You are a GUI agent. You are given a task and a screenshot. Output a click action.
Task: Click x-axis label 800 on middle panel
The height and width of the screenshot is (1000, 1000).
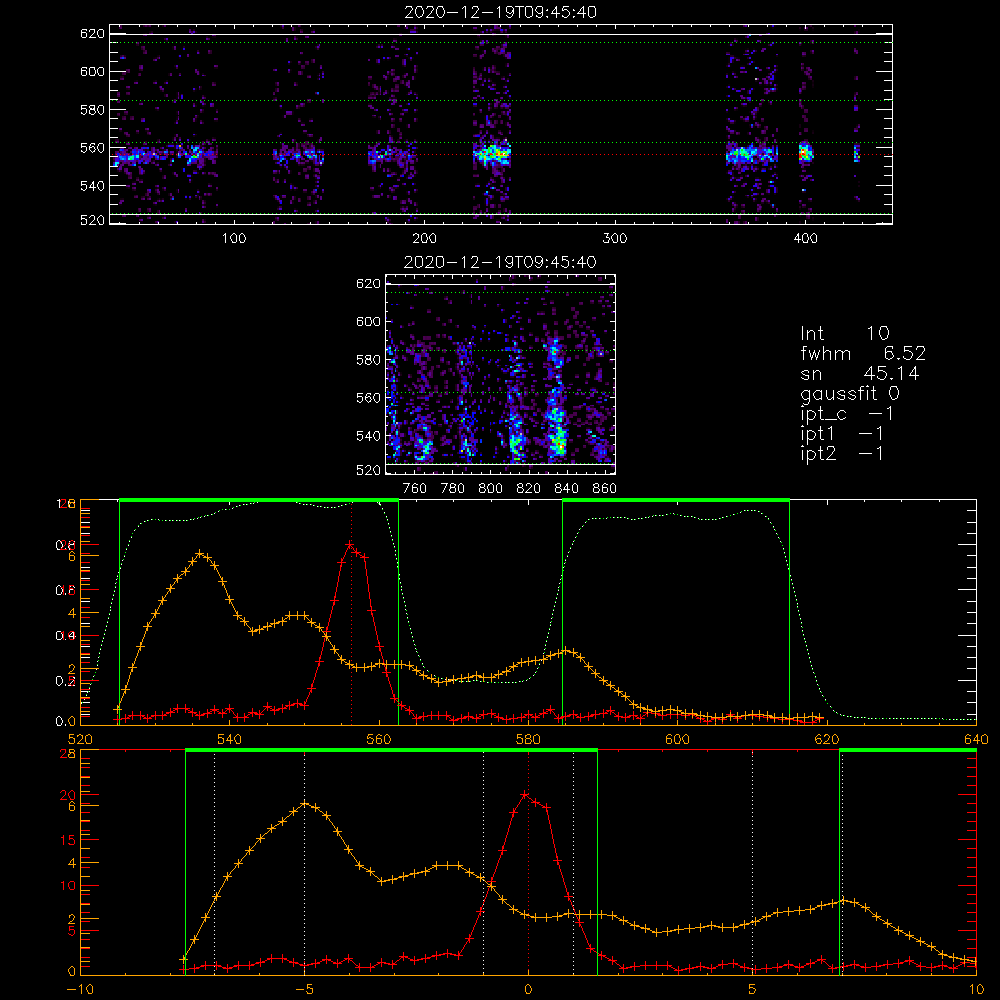pos(490,489)
